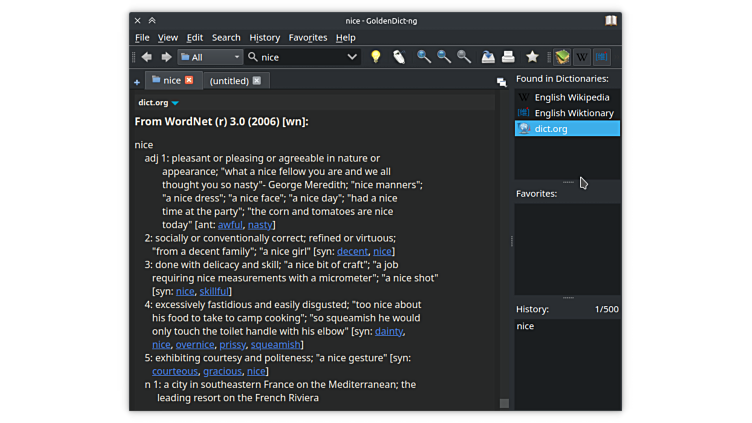Viewport: 752px width, 423px height.
Task: Print the current article
Action: coord(508,57)
